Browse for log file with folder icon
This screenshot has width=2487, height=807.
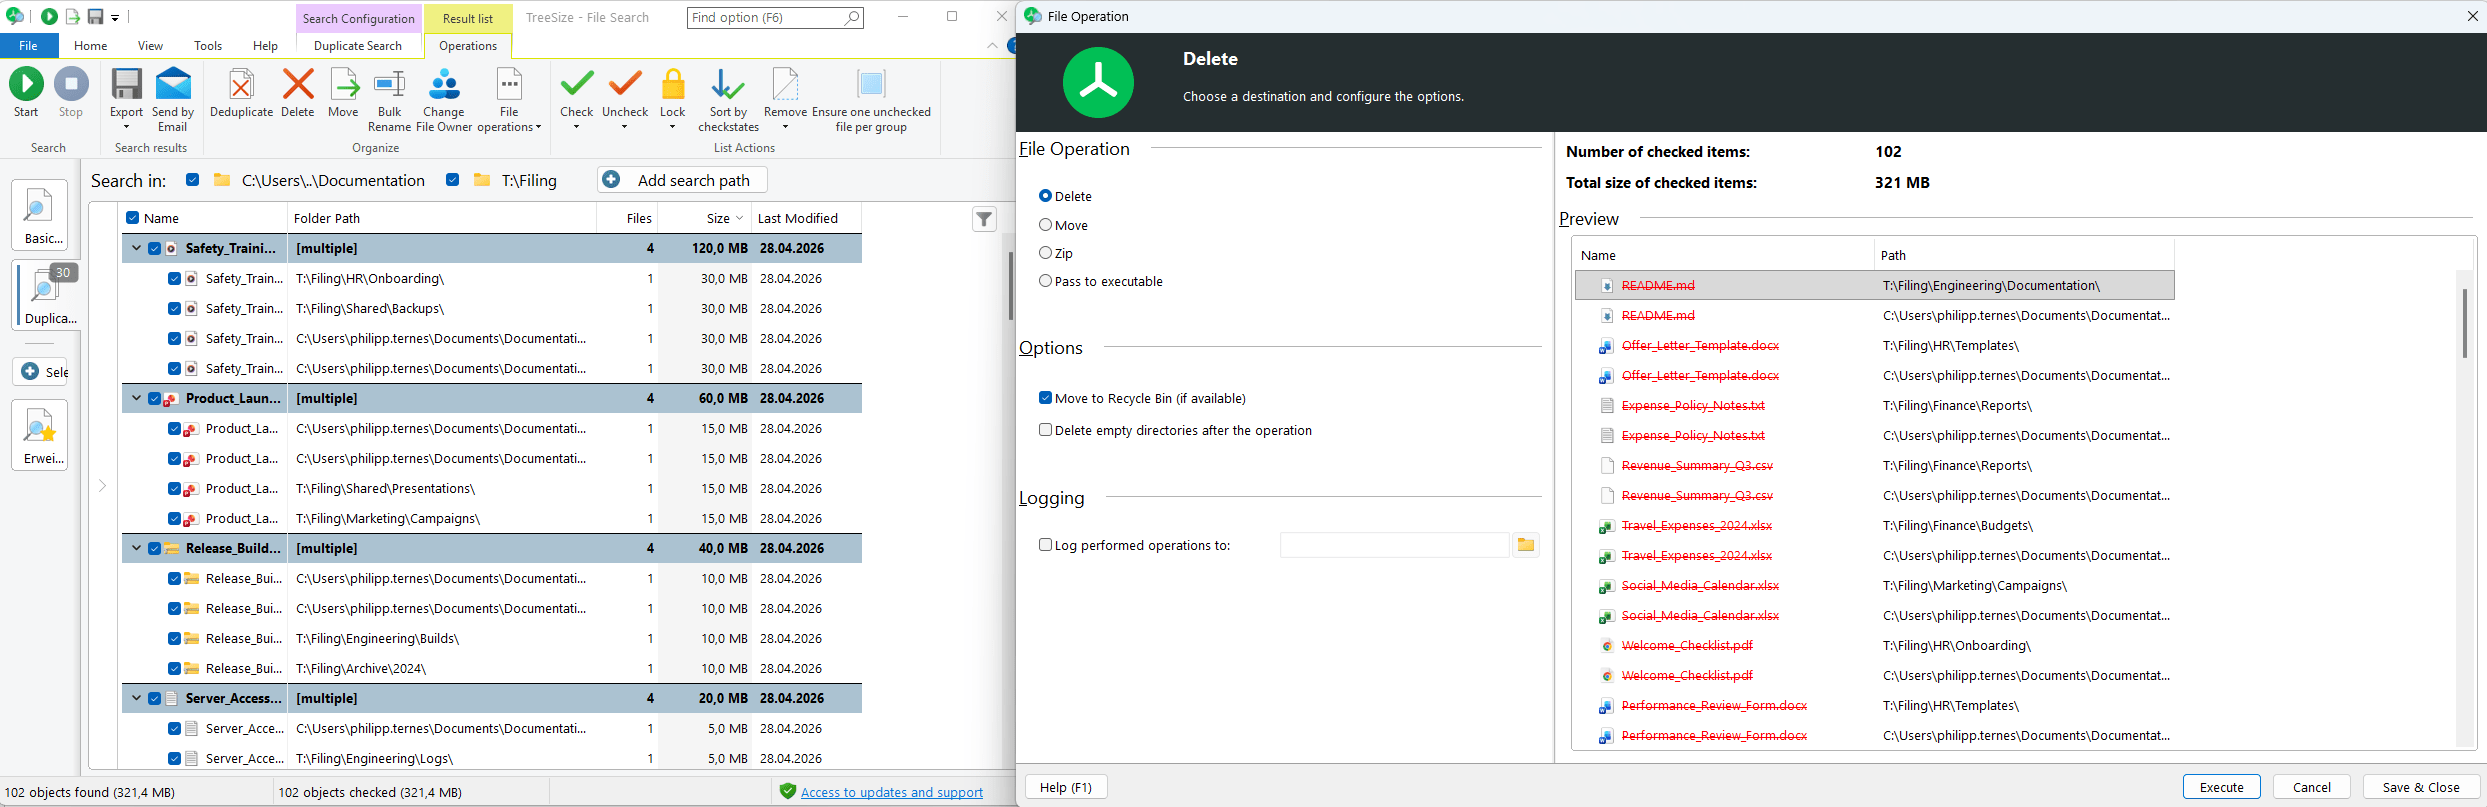coord(1525,545)
